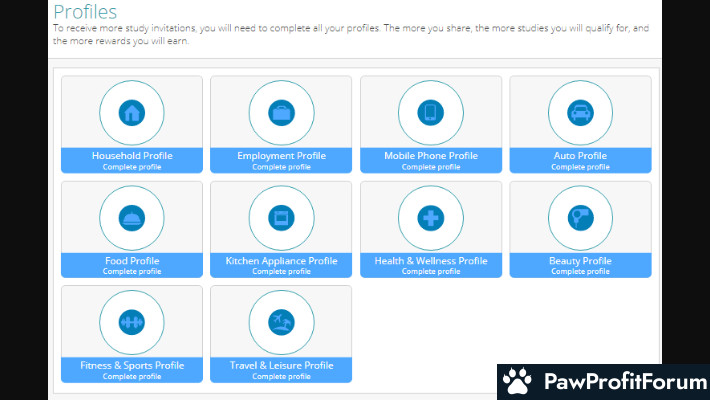Select the Kitchen Appliance Profile icon
710x400 pixels.
point(281,217)
